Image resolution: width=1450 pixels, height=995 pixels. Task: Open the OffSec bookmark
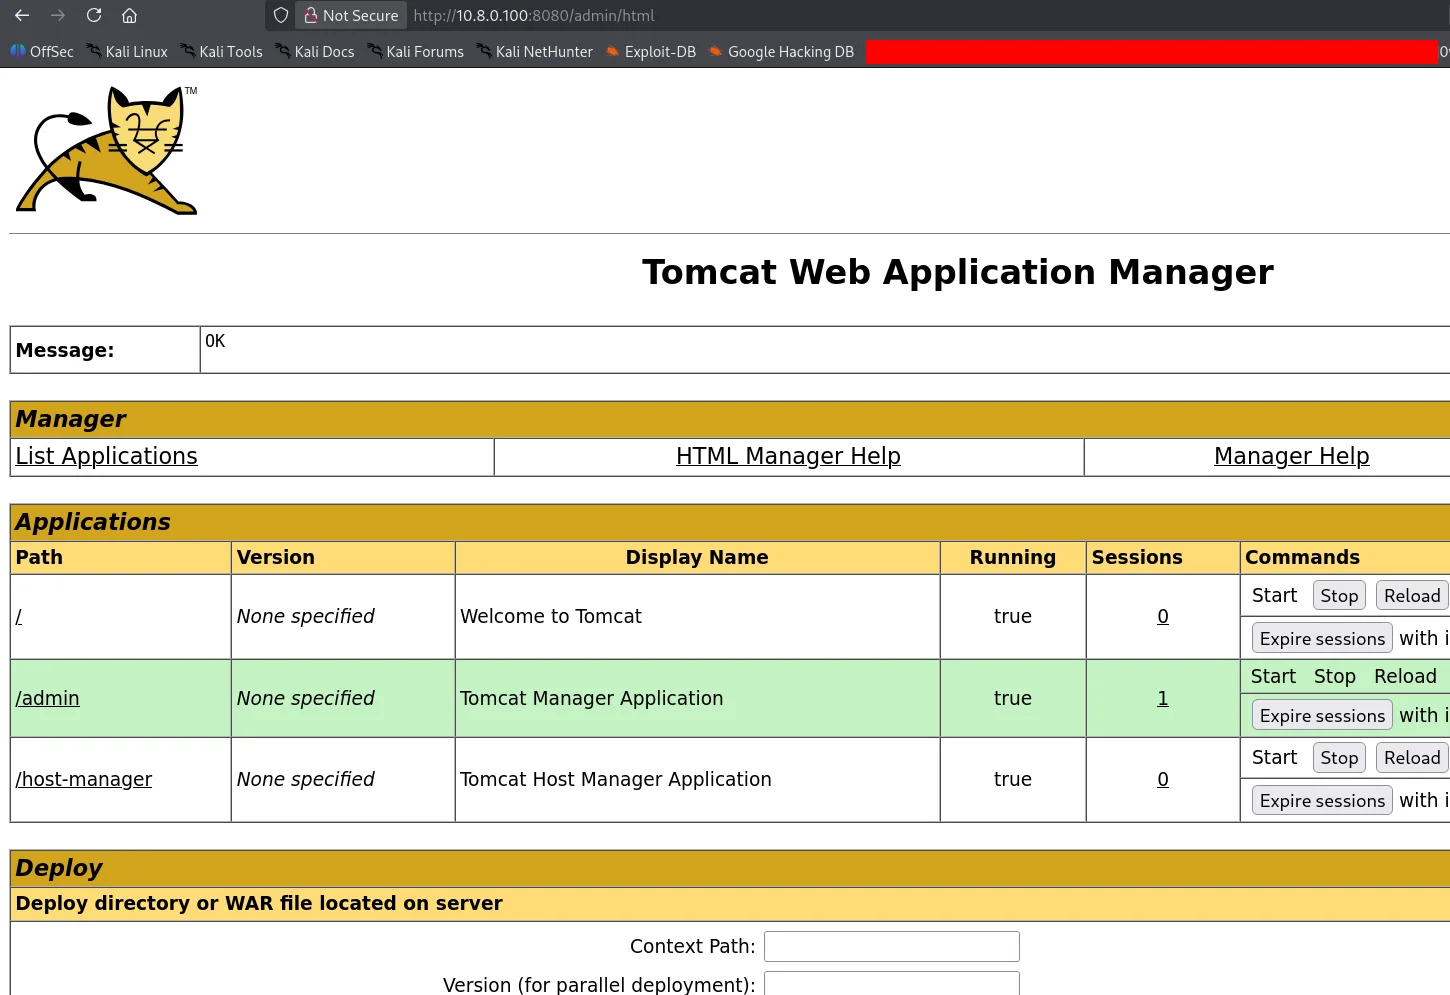pos(42,51)
